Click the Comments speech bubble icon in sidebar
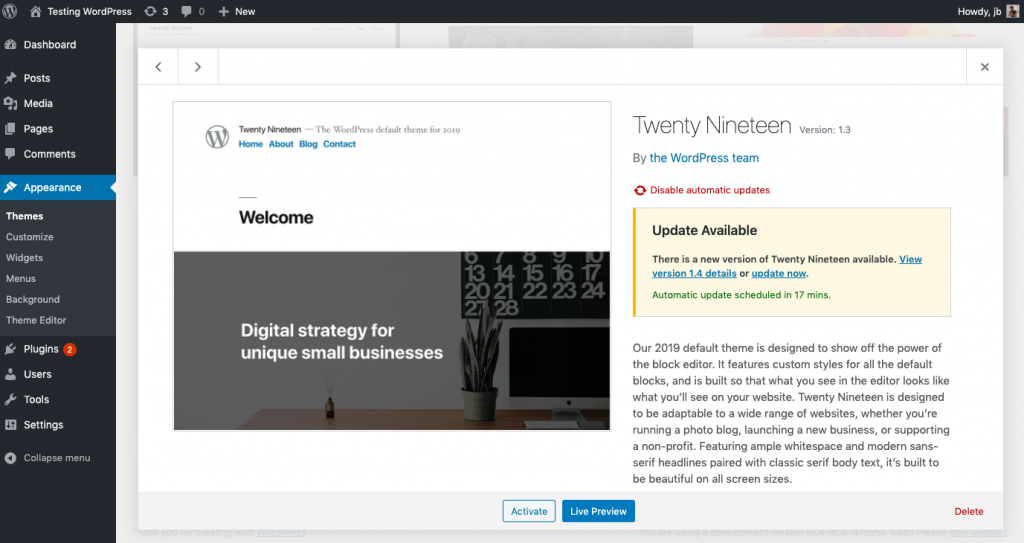Viewport: 1024px width, 543px height. (x=10, y=154)
